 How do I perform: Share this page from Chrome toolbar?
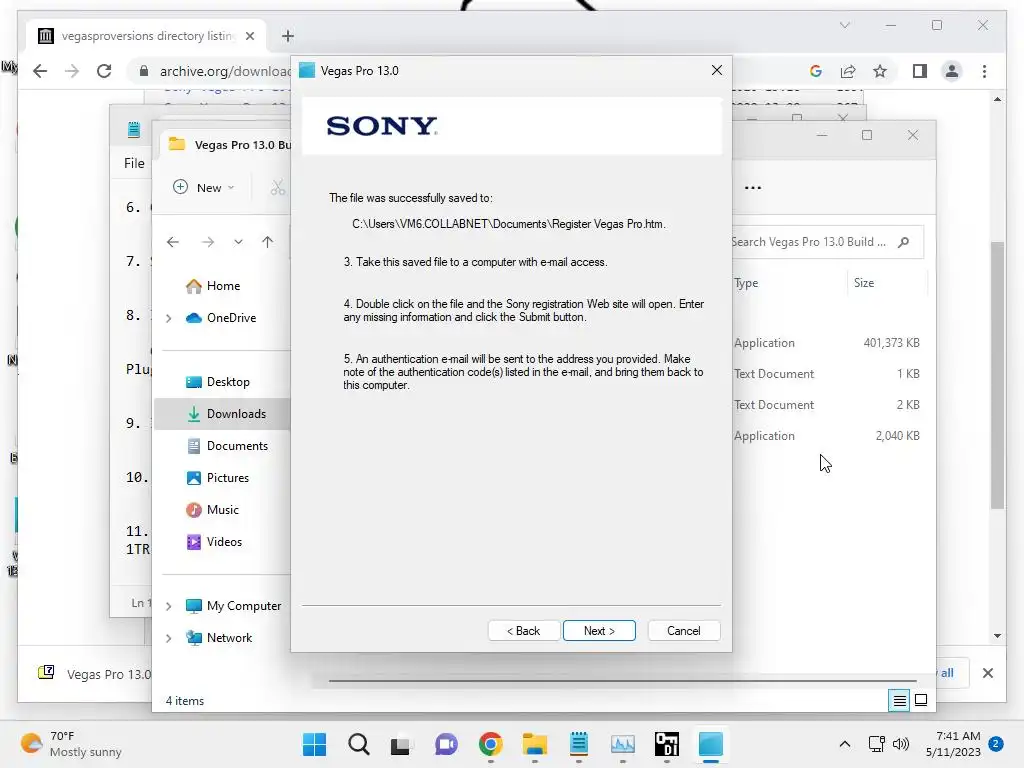point(848,71)
